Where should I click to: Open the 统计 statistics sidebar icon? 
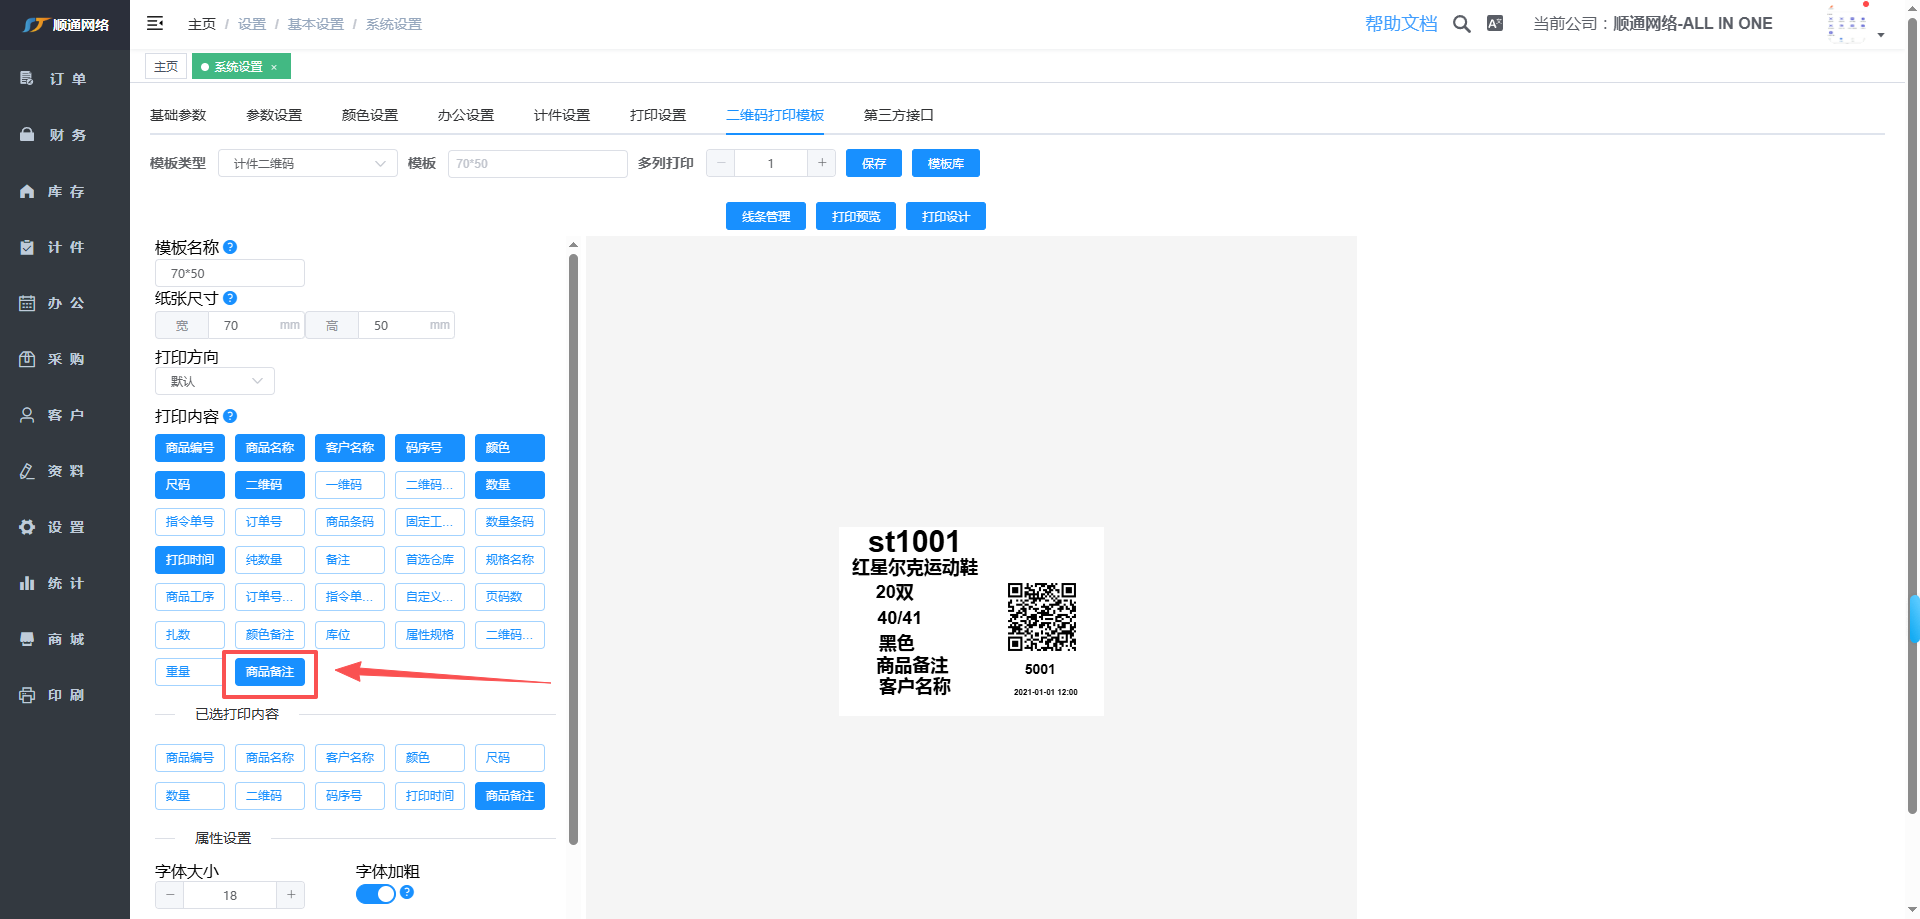27,583
